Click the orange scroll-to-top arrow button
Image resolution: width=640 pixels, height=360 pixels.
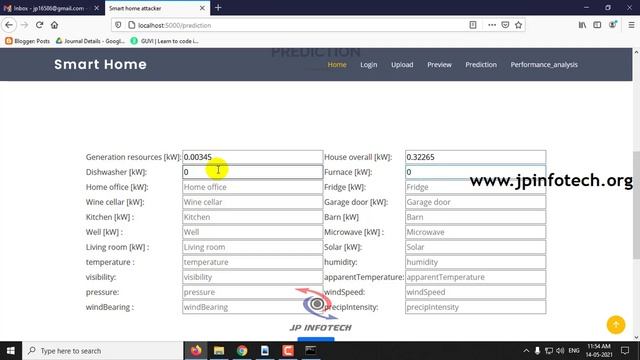pos(616,325)
